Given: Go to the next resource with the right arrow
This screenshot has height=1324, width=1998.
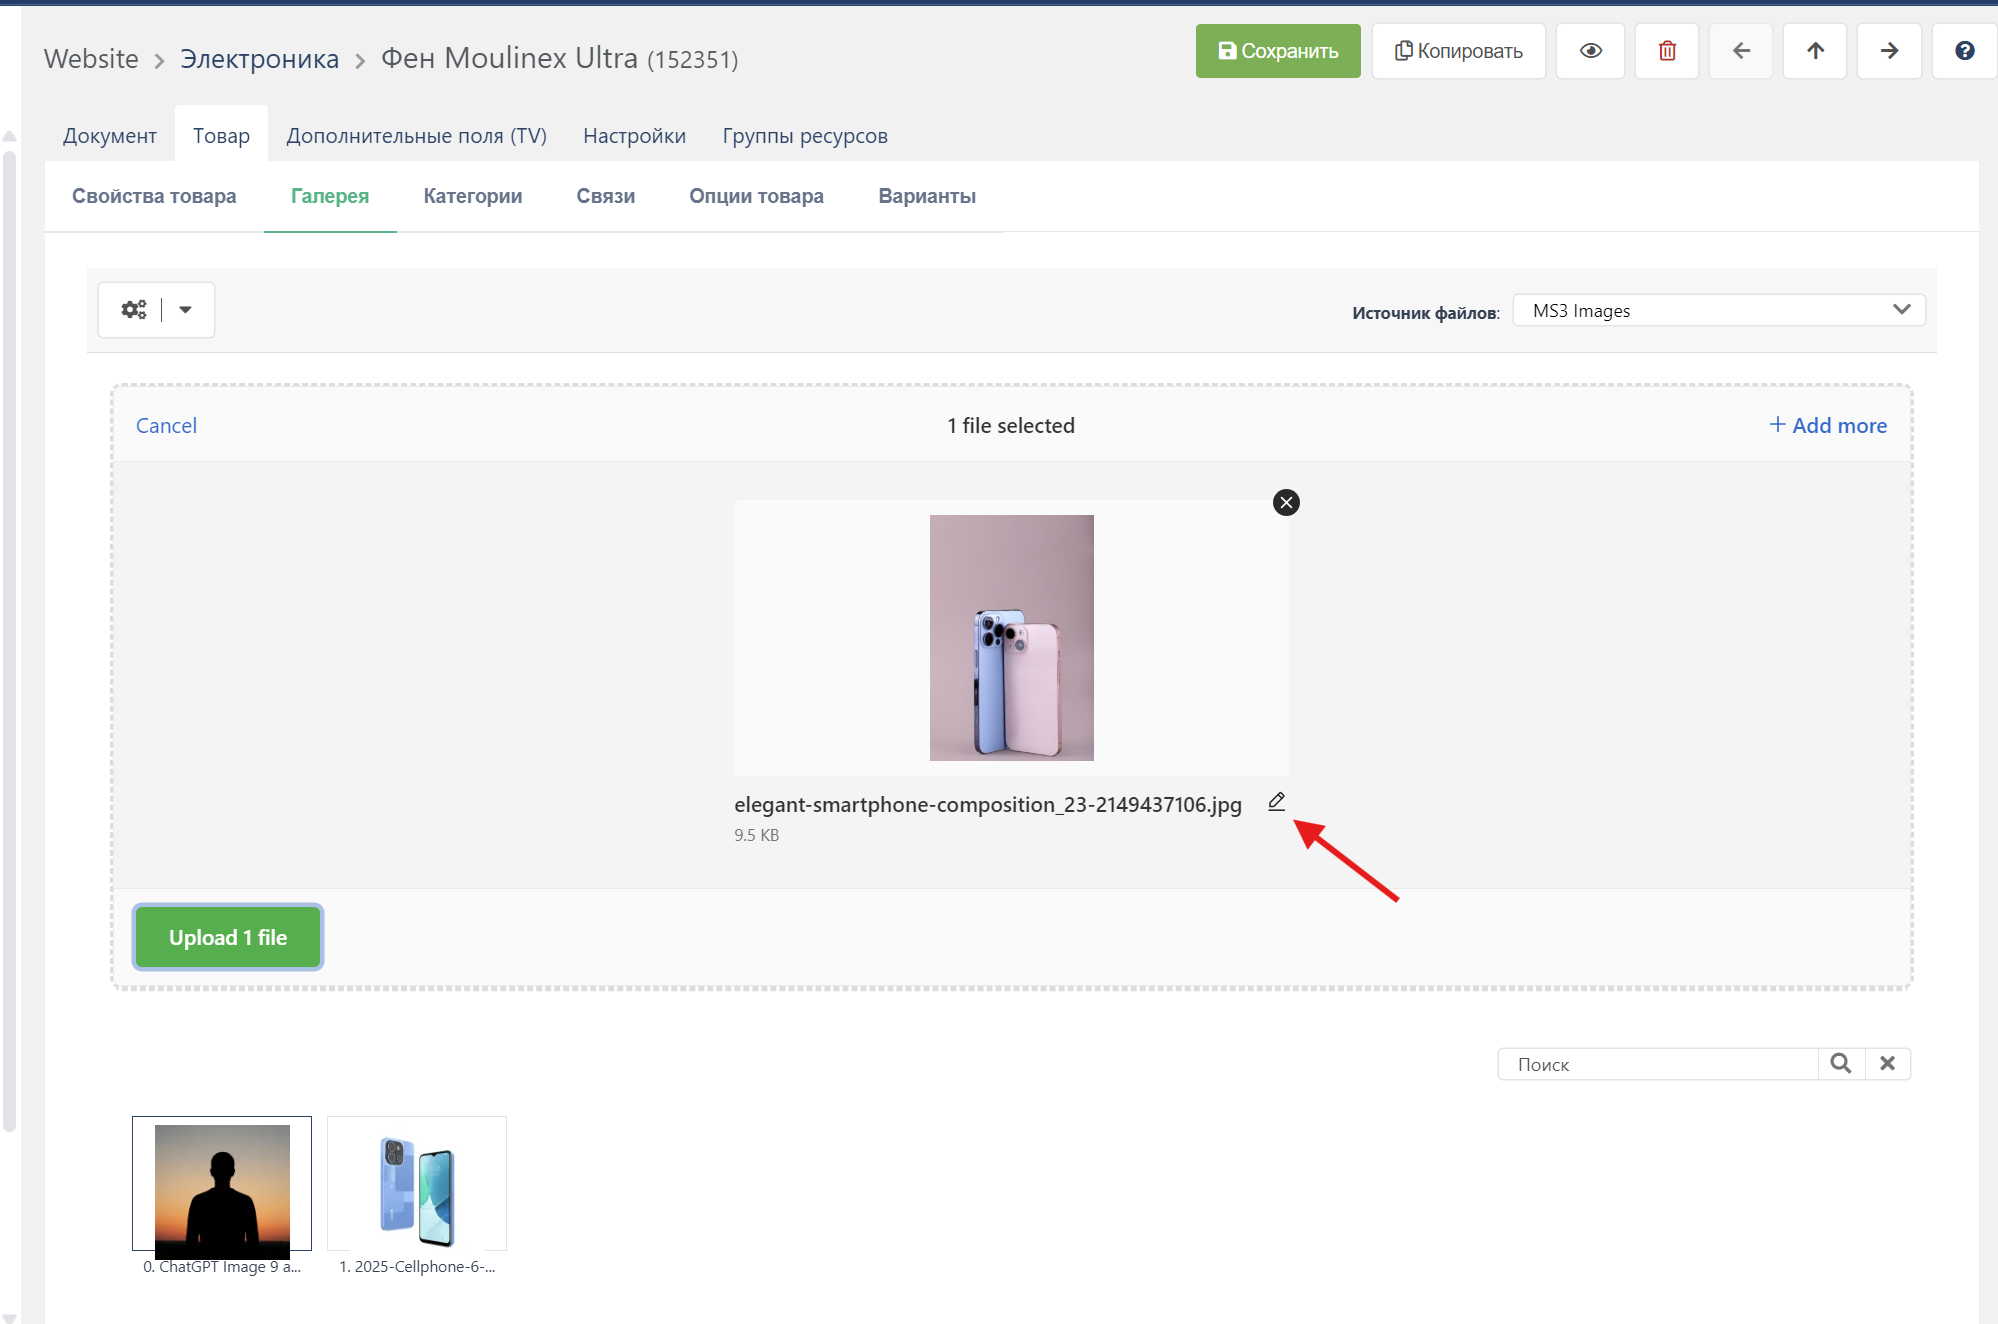Looking at the screenshot, I should (x=1889, y=51).
